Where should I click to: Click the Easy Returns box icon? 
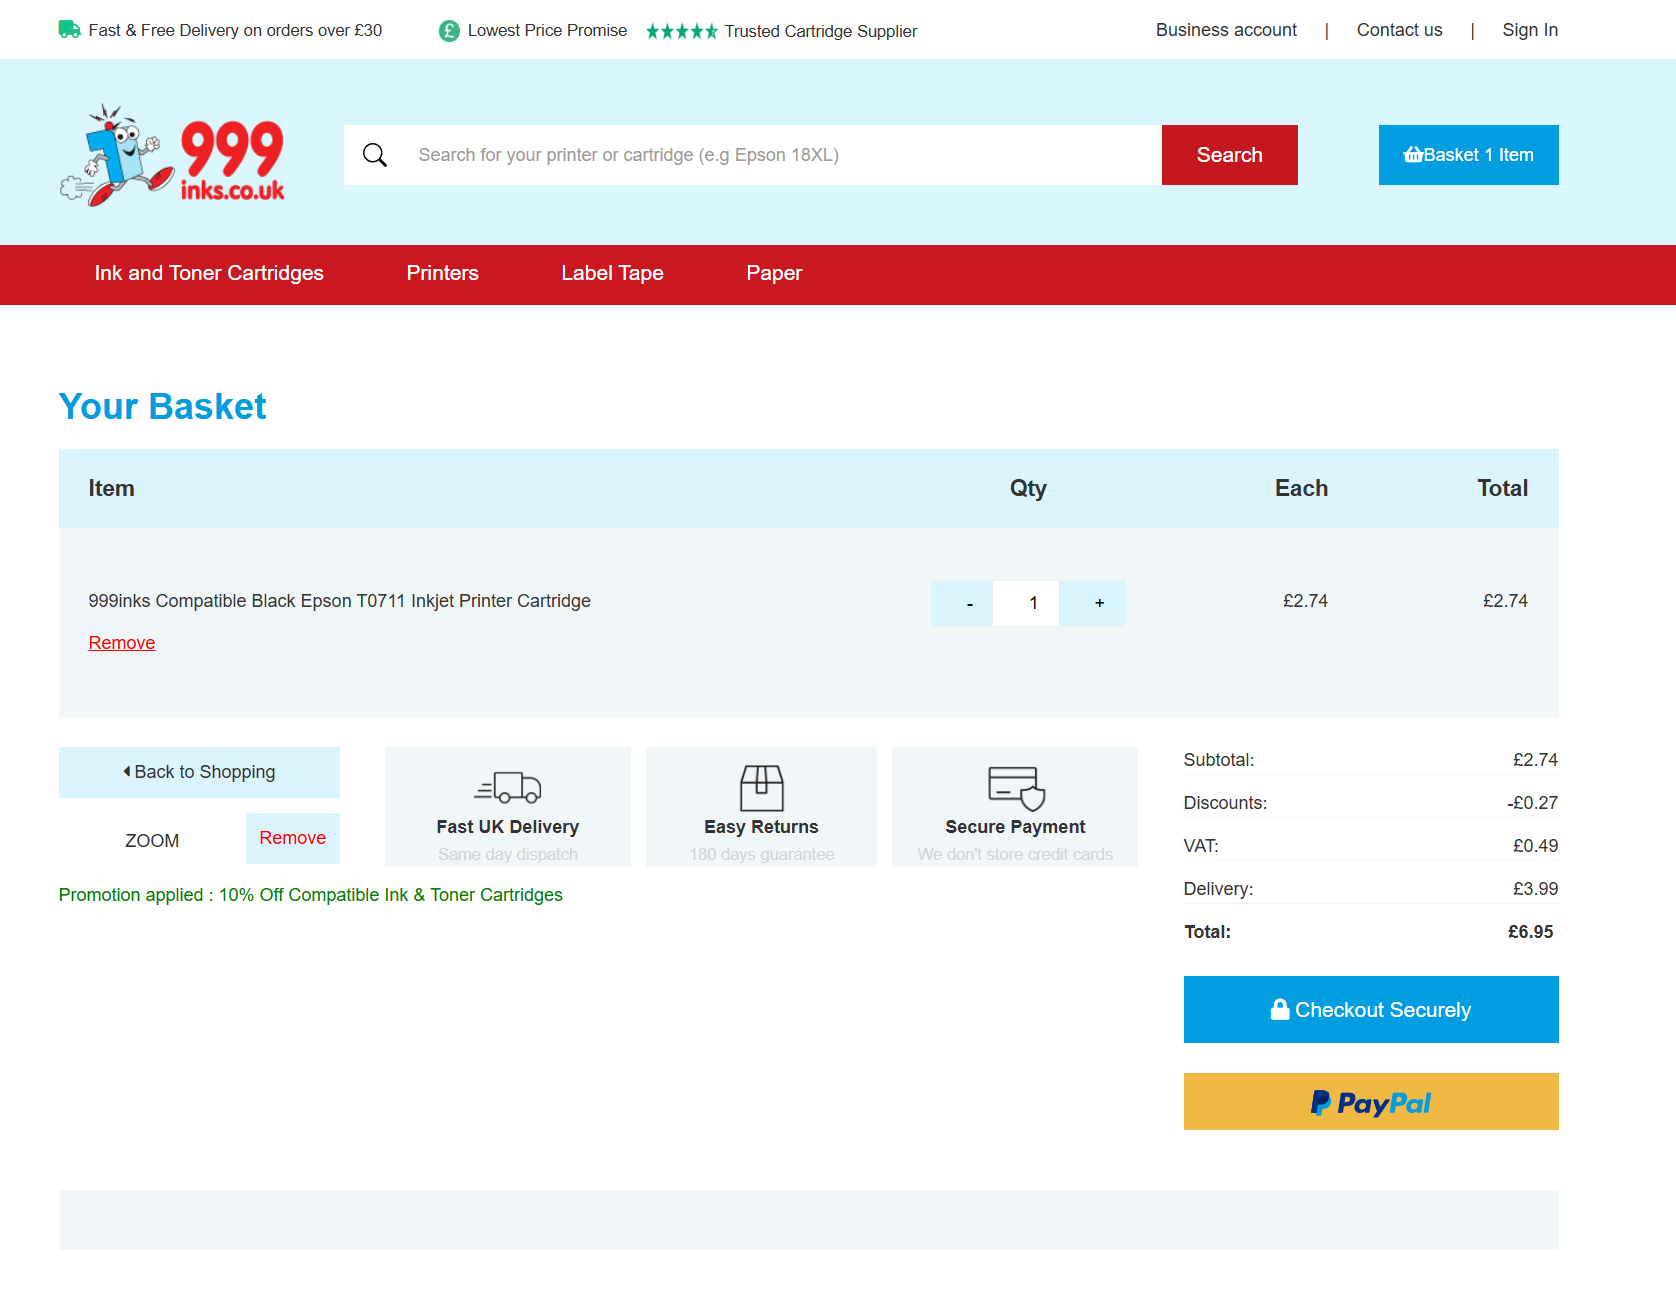click(x=761, y=788)
